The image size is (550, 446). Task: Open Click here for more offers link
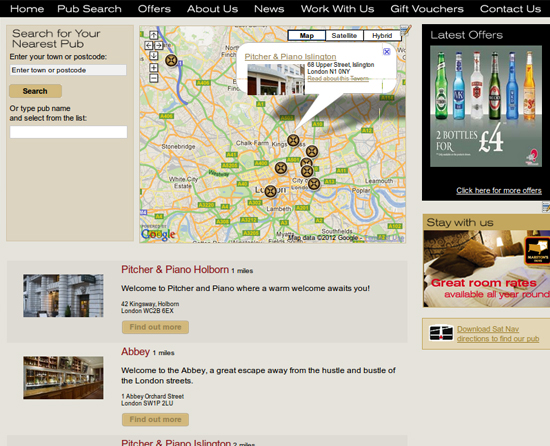click(x=499, y=190)
